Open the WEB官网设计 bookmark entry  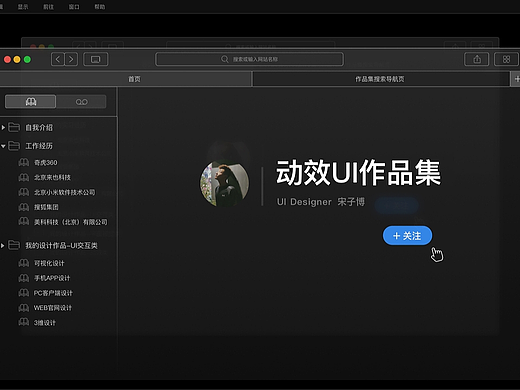point(53,308)
